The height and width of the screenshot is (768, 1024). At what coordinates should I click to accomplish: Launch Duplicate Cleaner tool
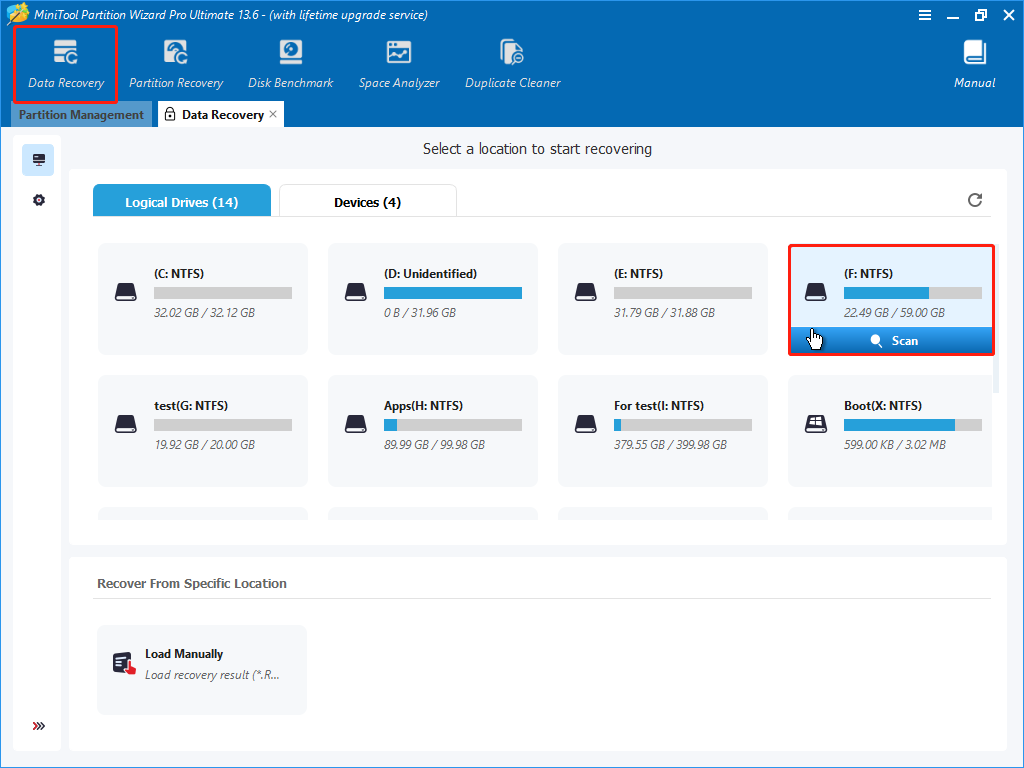tap(513, 64)
